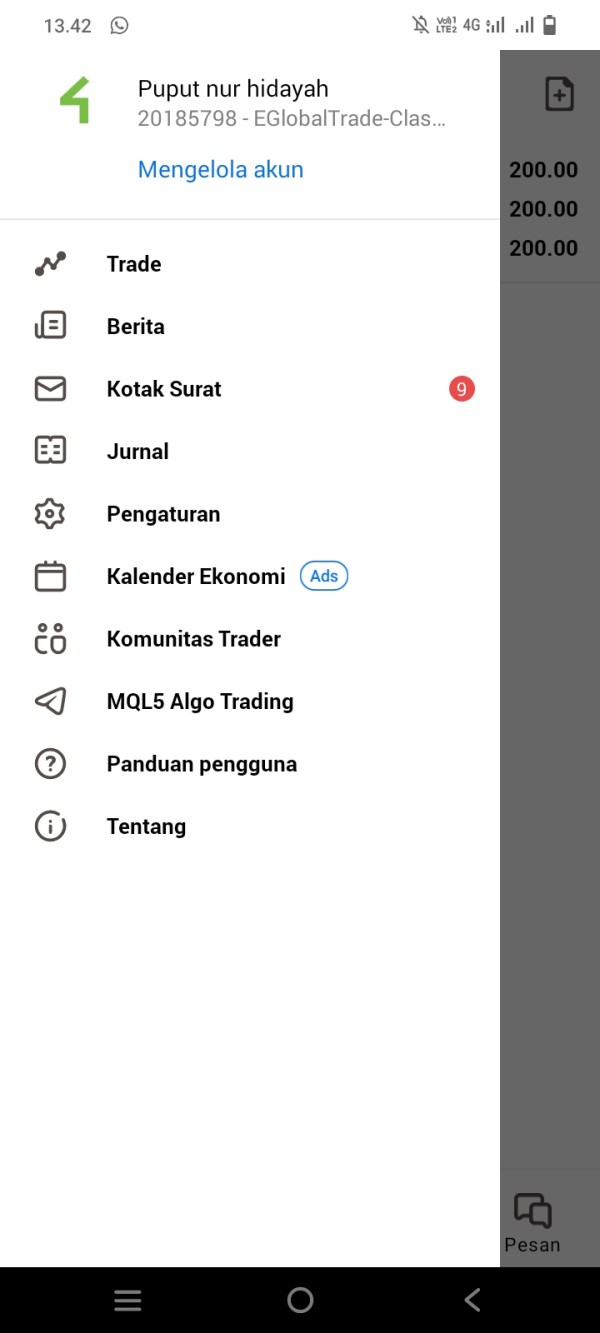
Task: Tap the Panduan pengguna question-mark icon
Action: pos(50,764)
